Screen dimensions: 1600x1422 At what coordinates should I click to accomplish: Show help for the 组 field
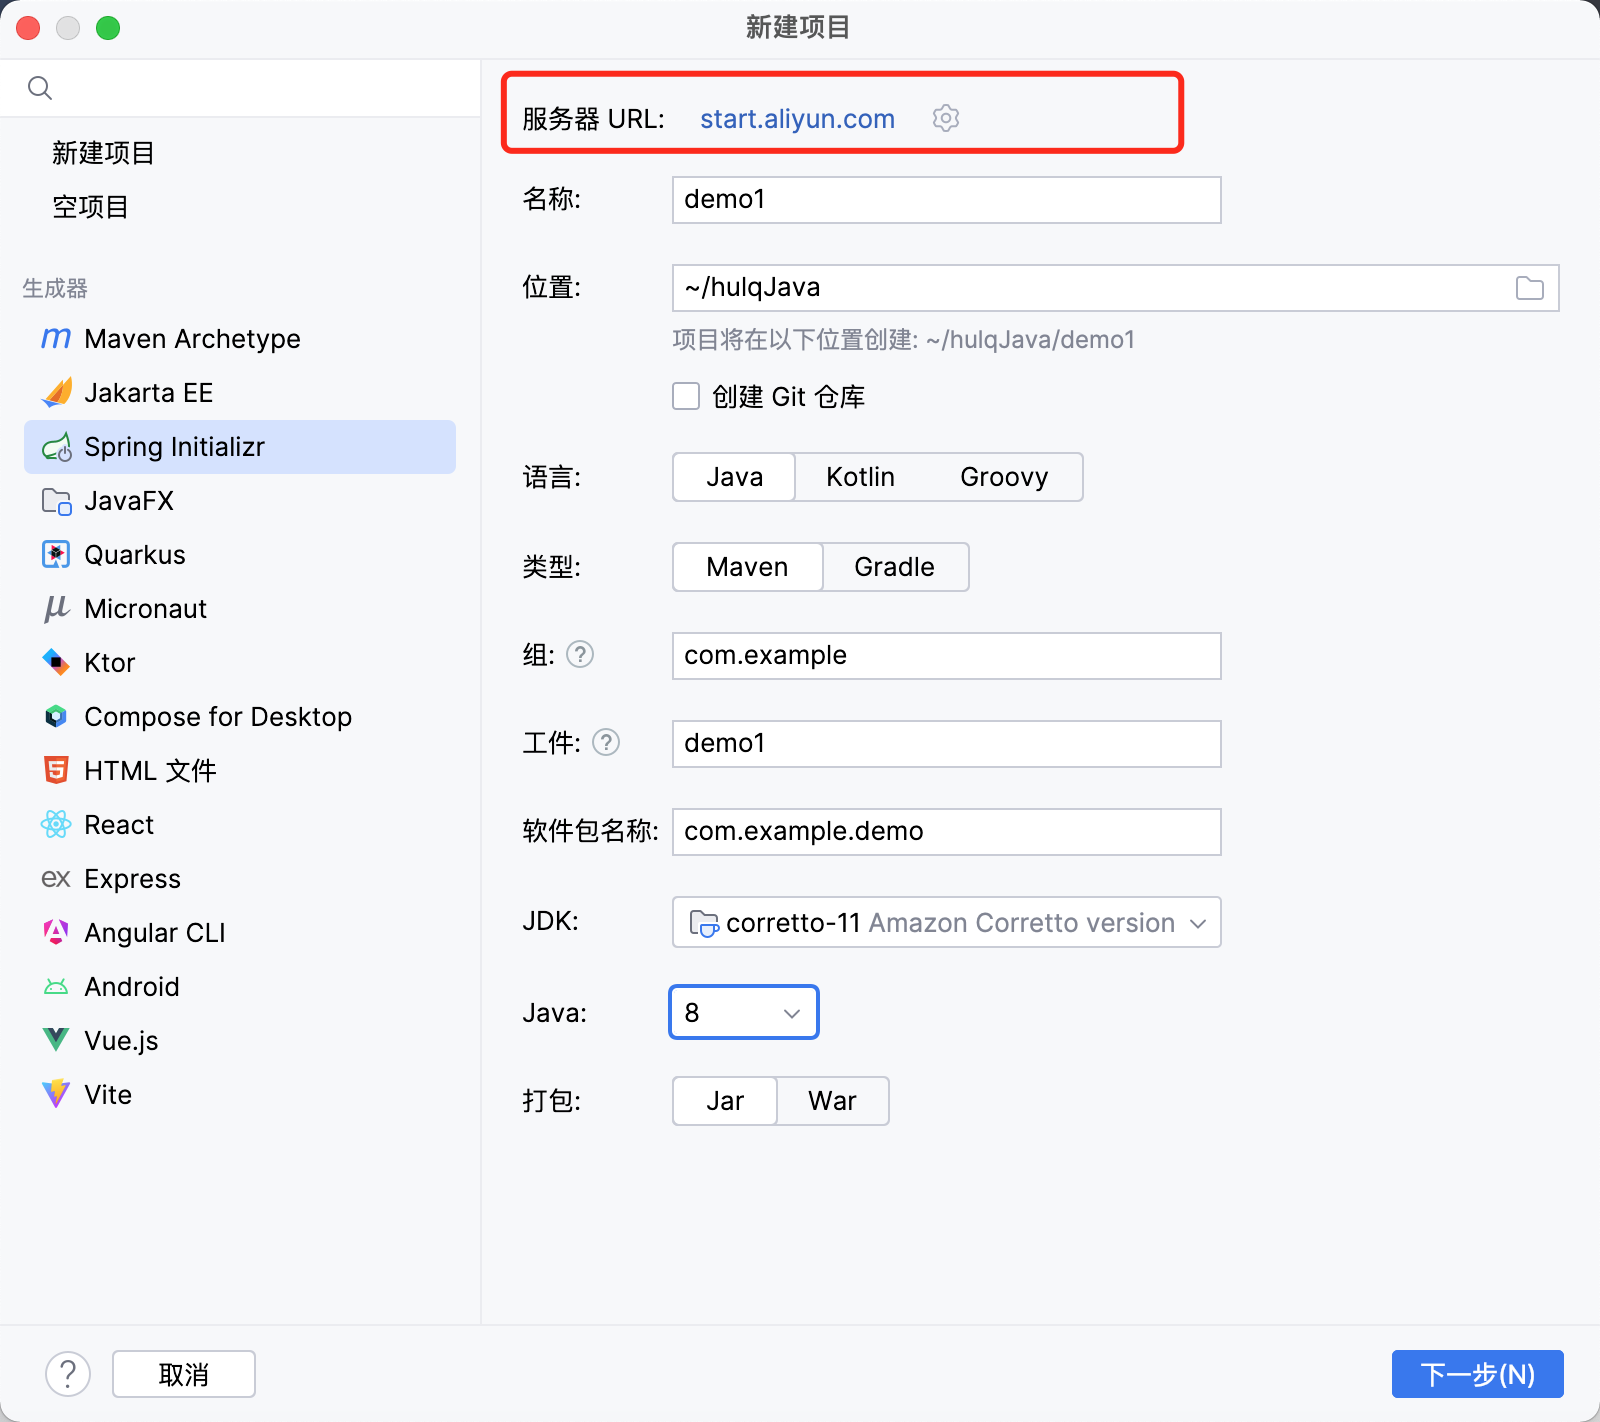pos(580,654)
